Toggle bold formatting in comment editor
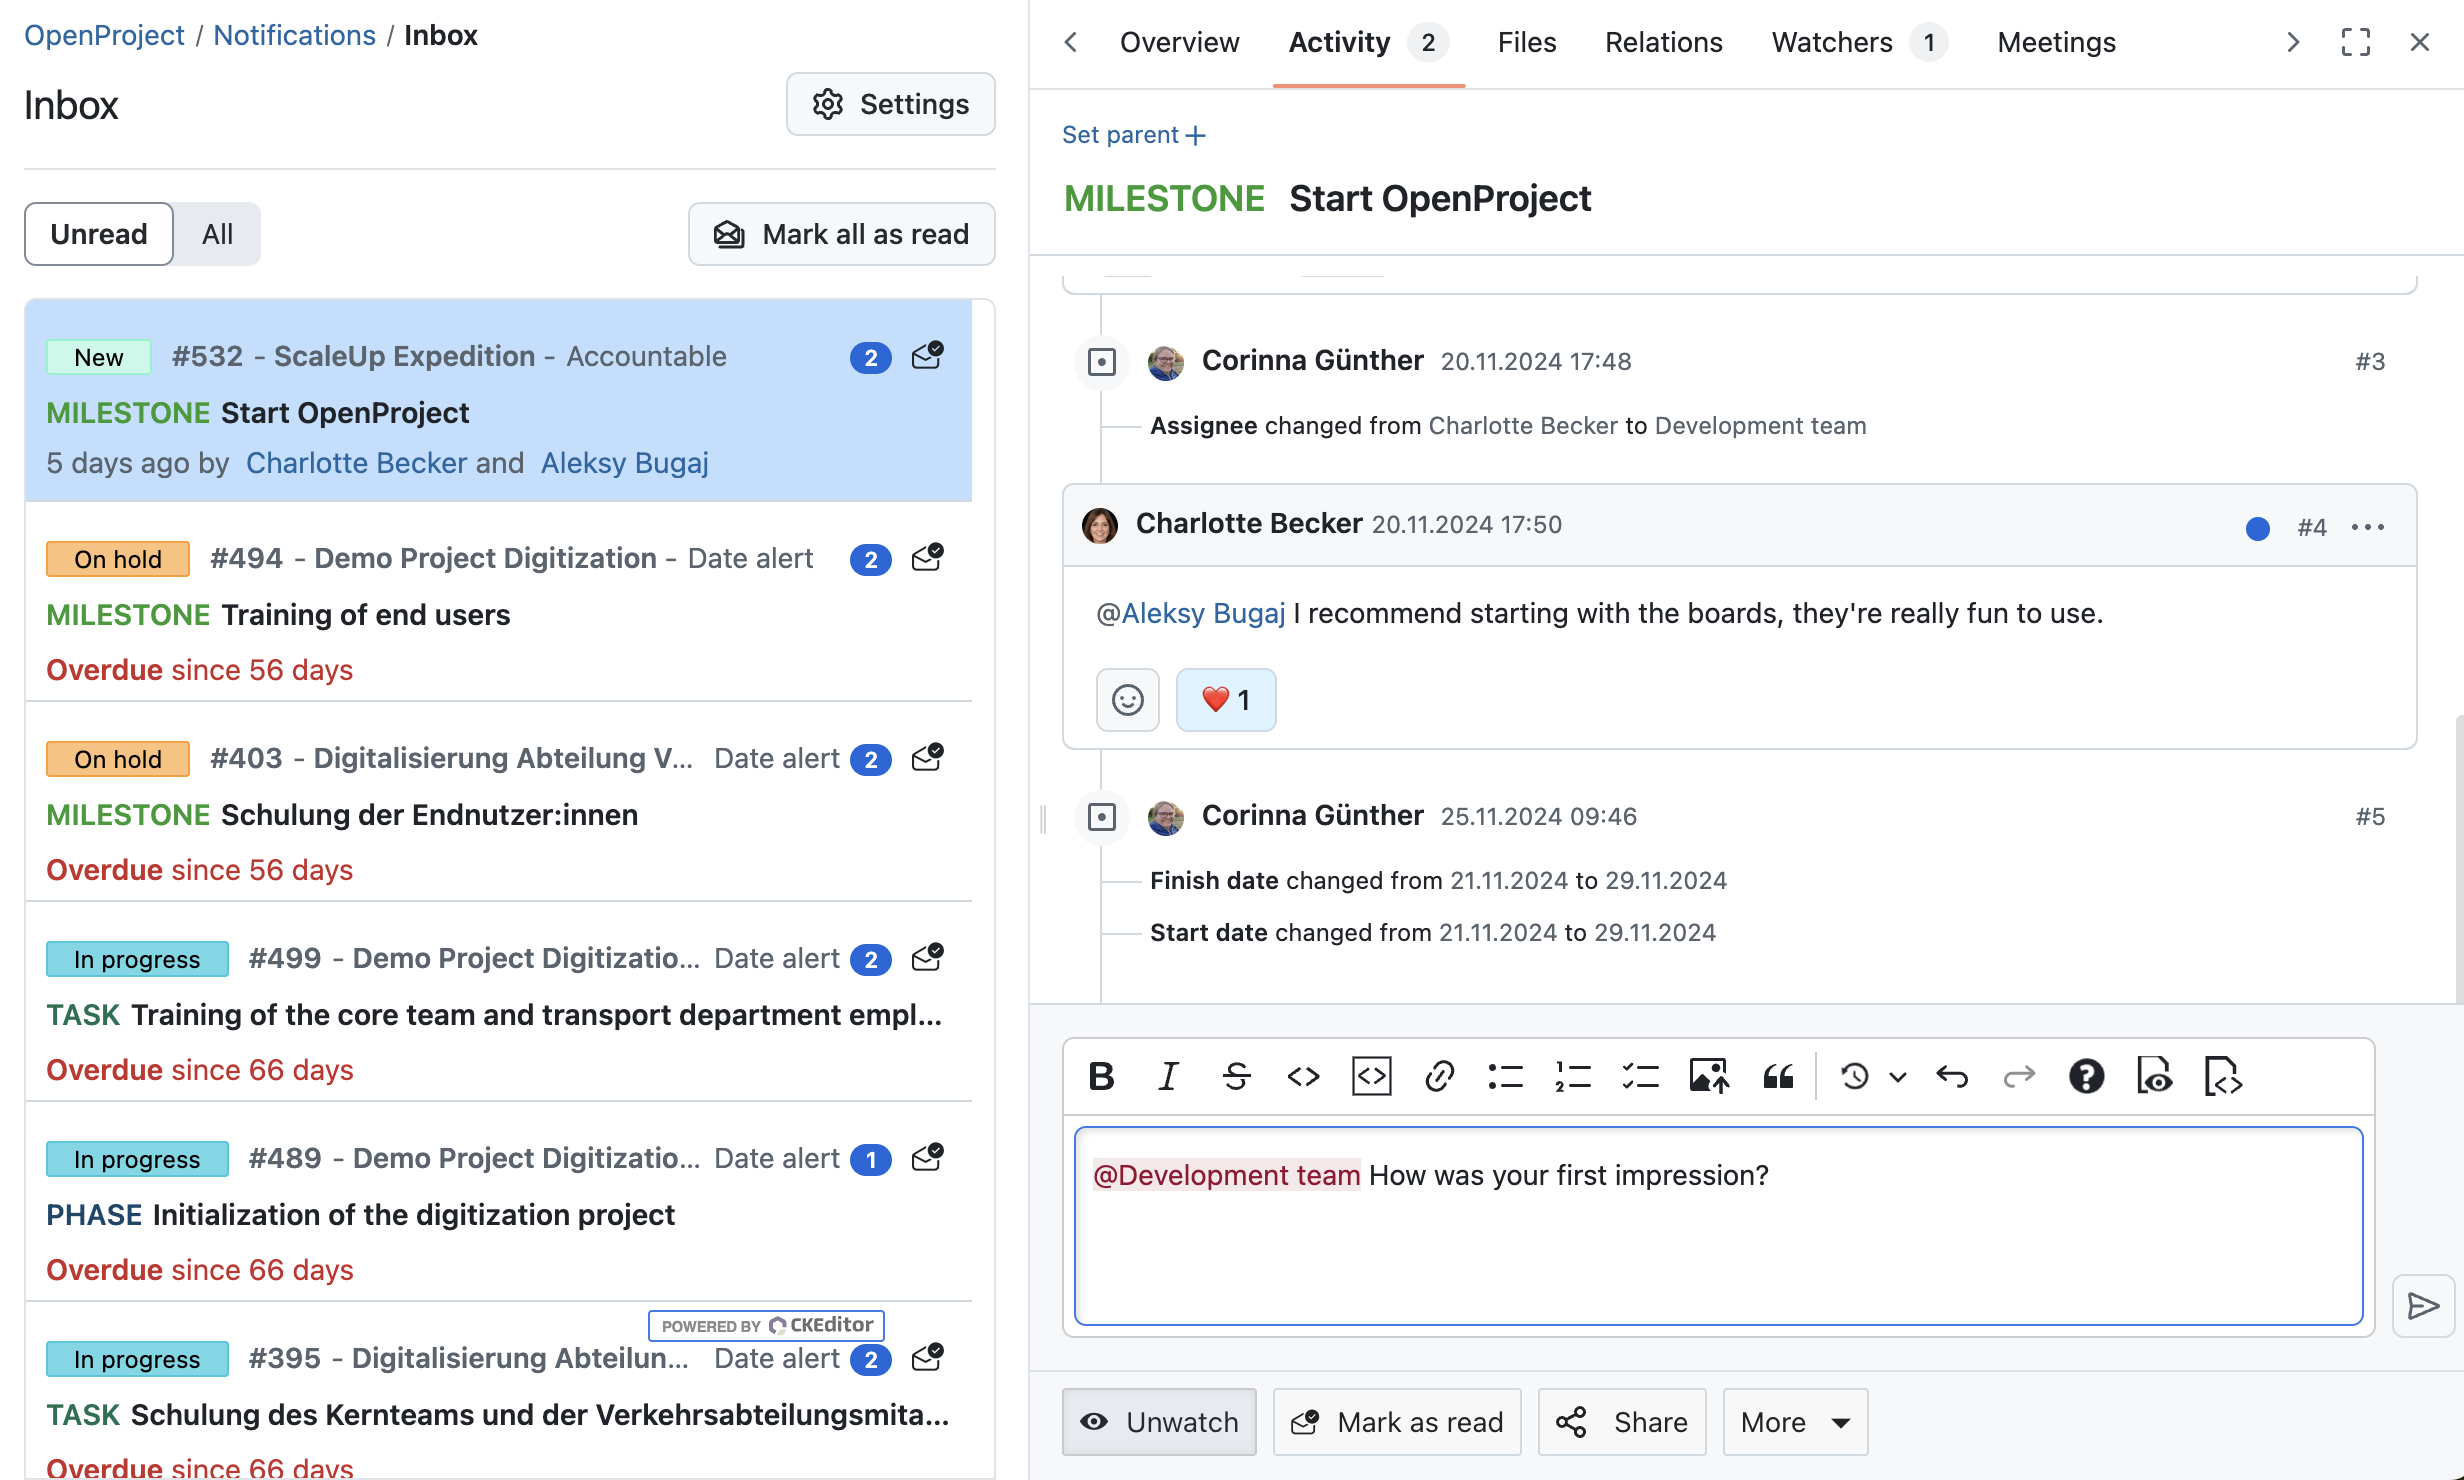This screenshot has width=2464, height=1480. [x=1101, y=1076]
